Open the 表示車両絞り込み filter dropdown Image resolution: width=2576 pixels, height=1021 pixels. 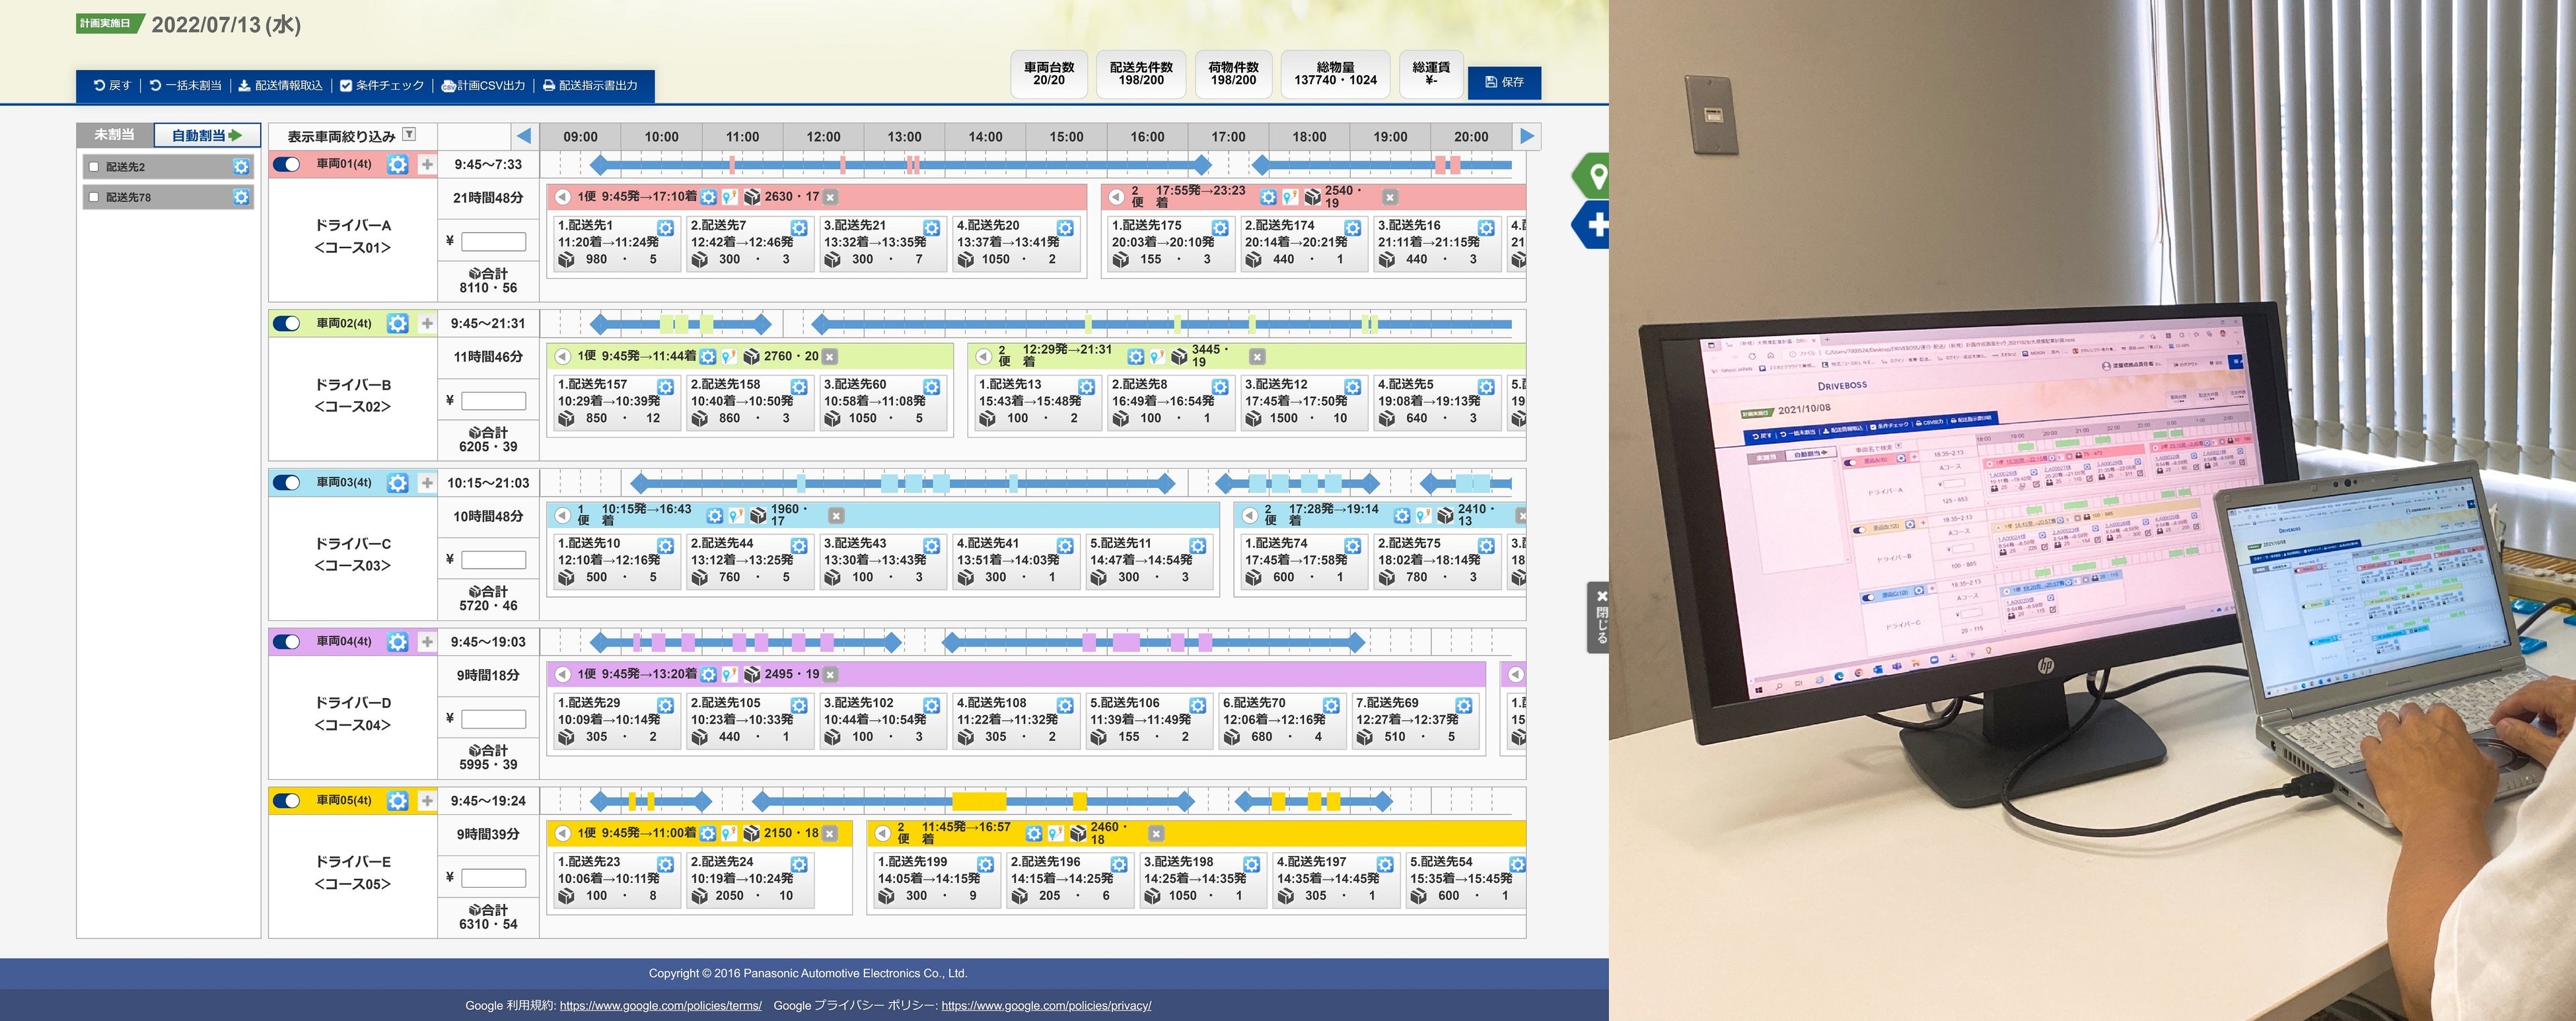tap(409, 135)
